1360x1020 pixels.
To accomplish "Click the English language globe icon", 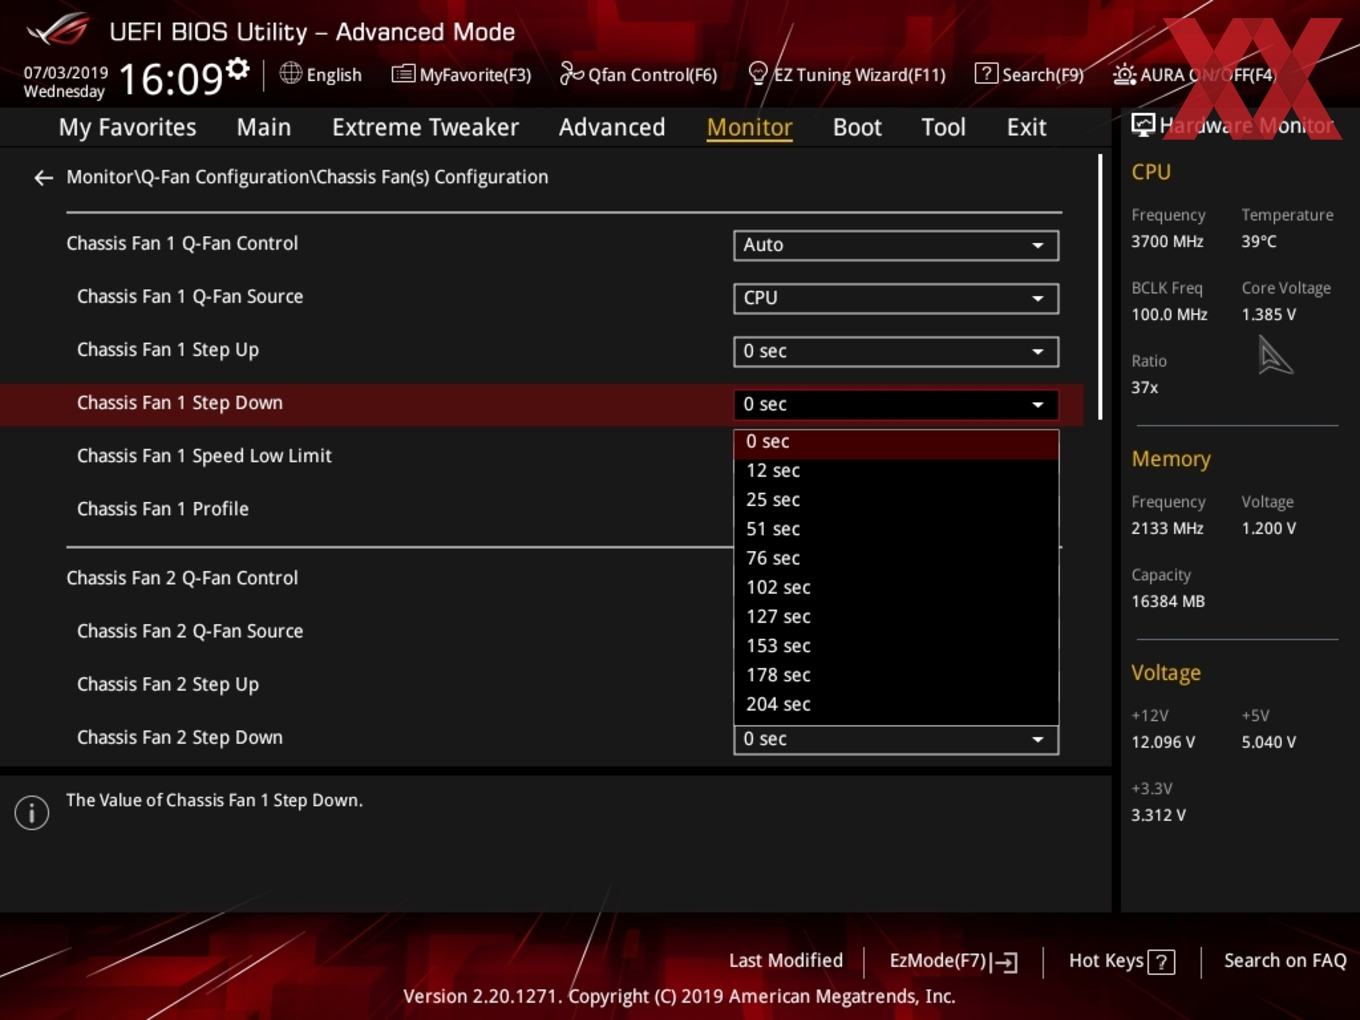I will [x=290, y=73].
